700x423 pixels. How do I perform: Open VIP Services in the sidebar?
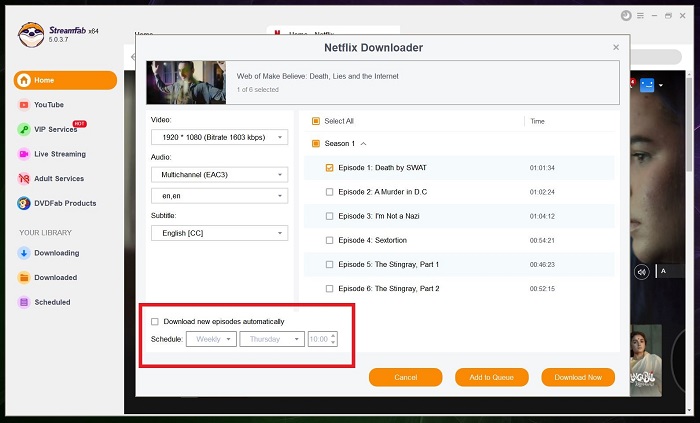(x=55, y=129)
